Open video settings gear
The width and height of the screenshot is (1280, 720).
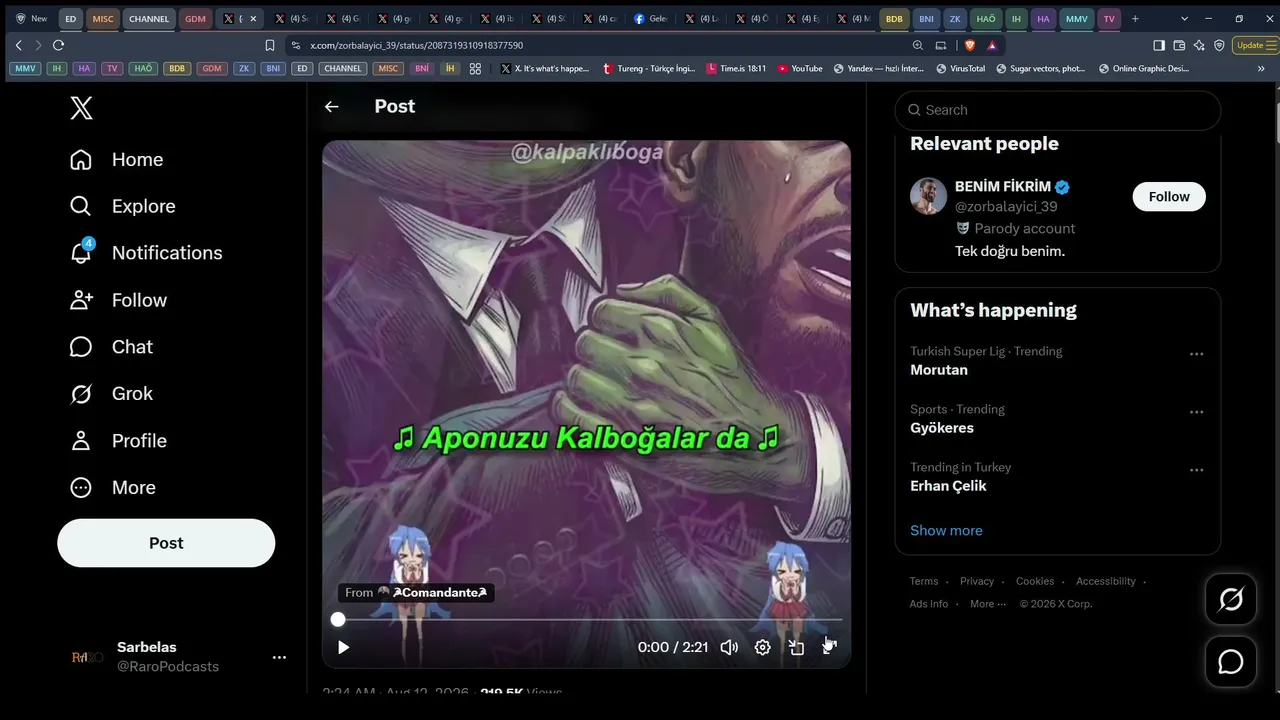pos(762,647)
